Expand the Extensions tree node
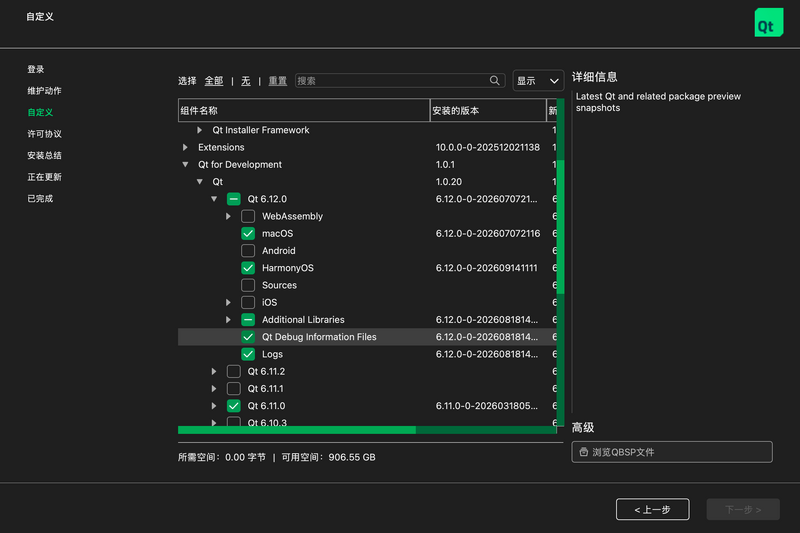 [185, 147]
